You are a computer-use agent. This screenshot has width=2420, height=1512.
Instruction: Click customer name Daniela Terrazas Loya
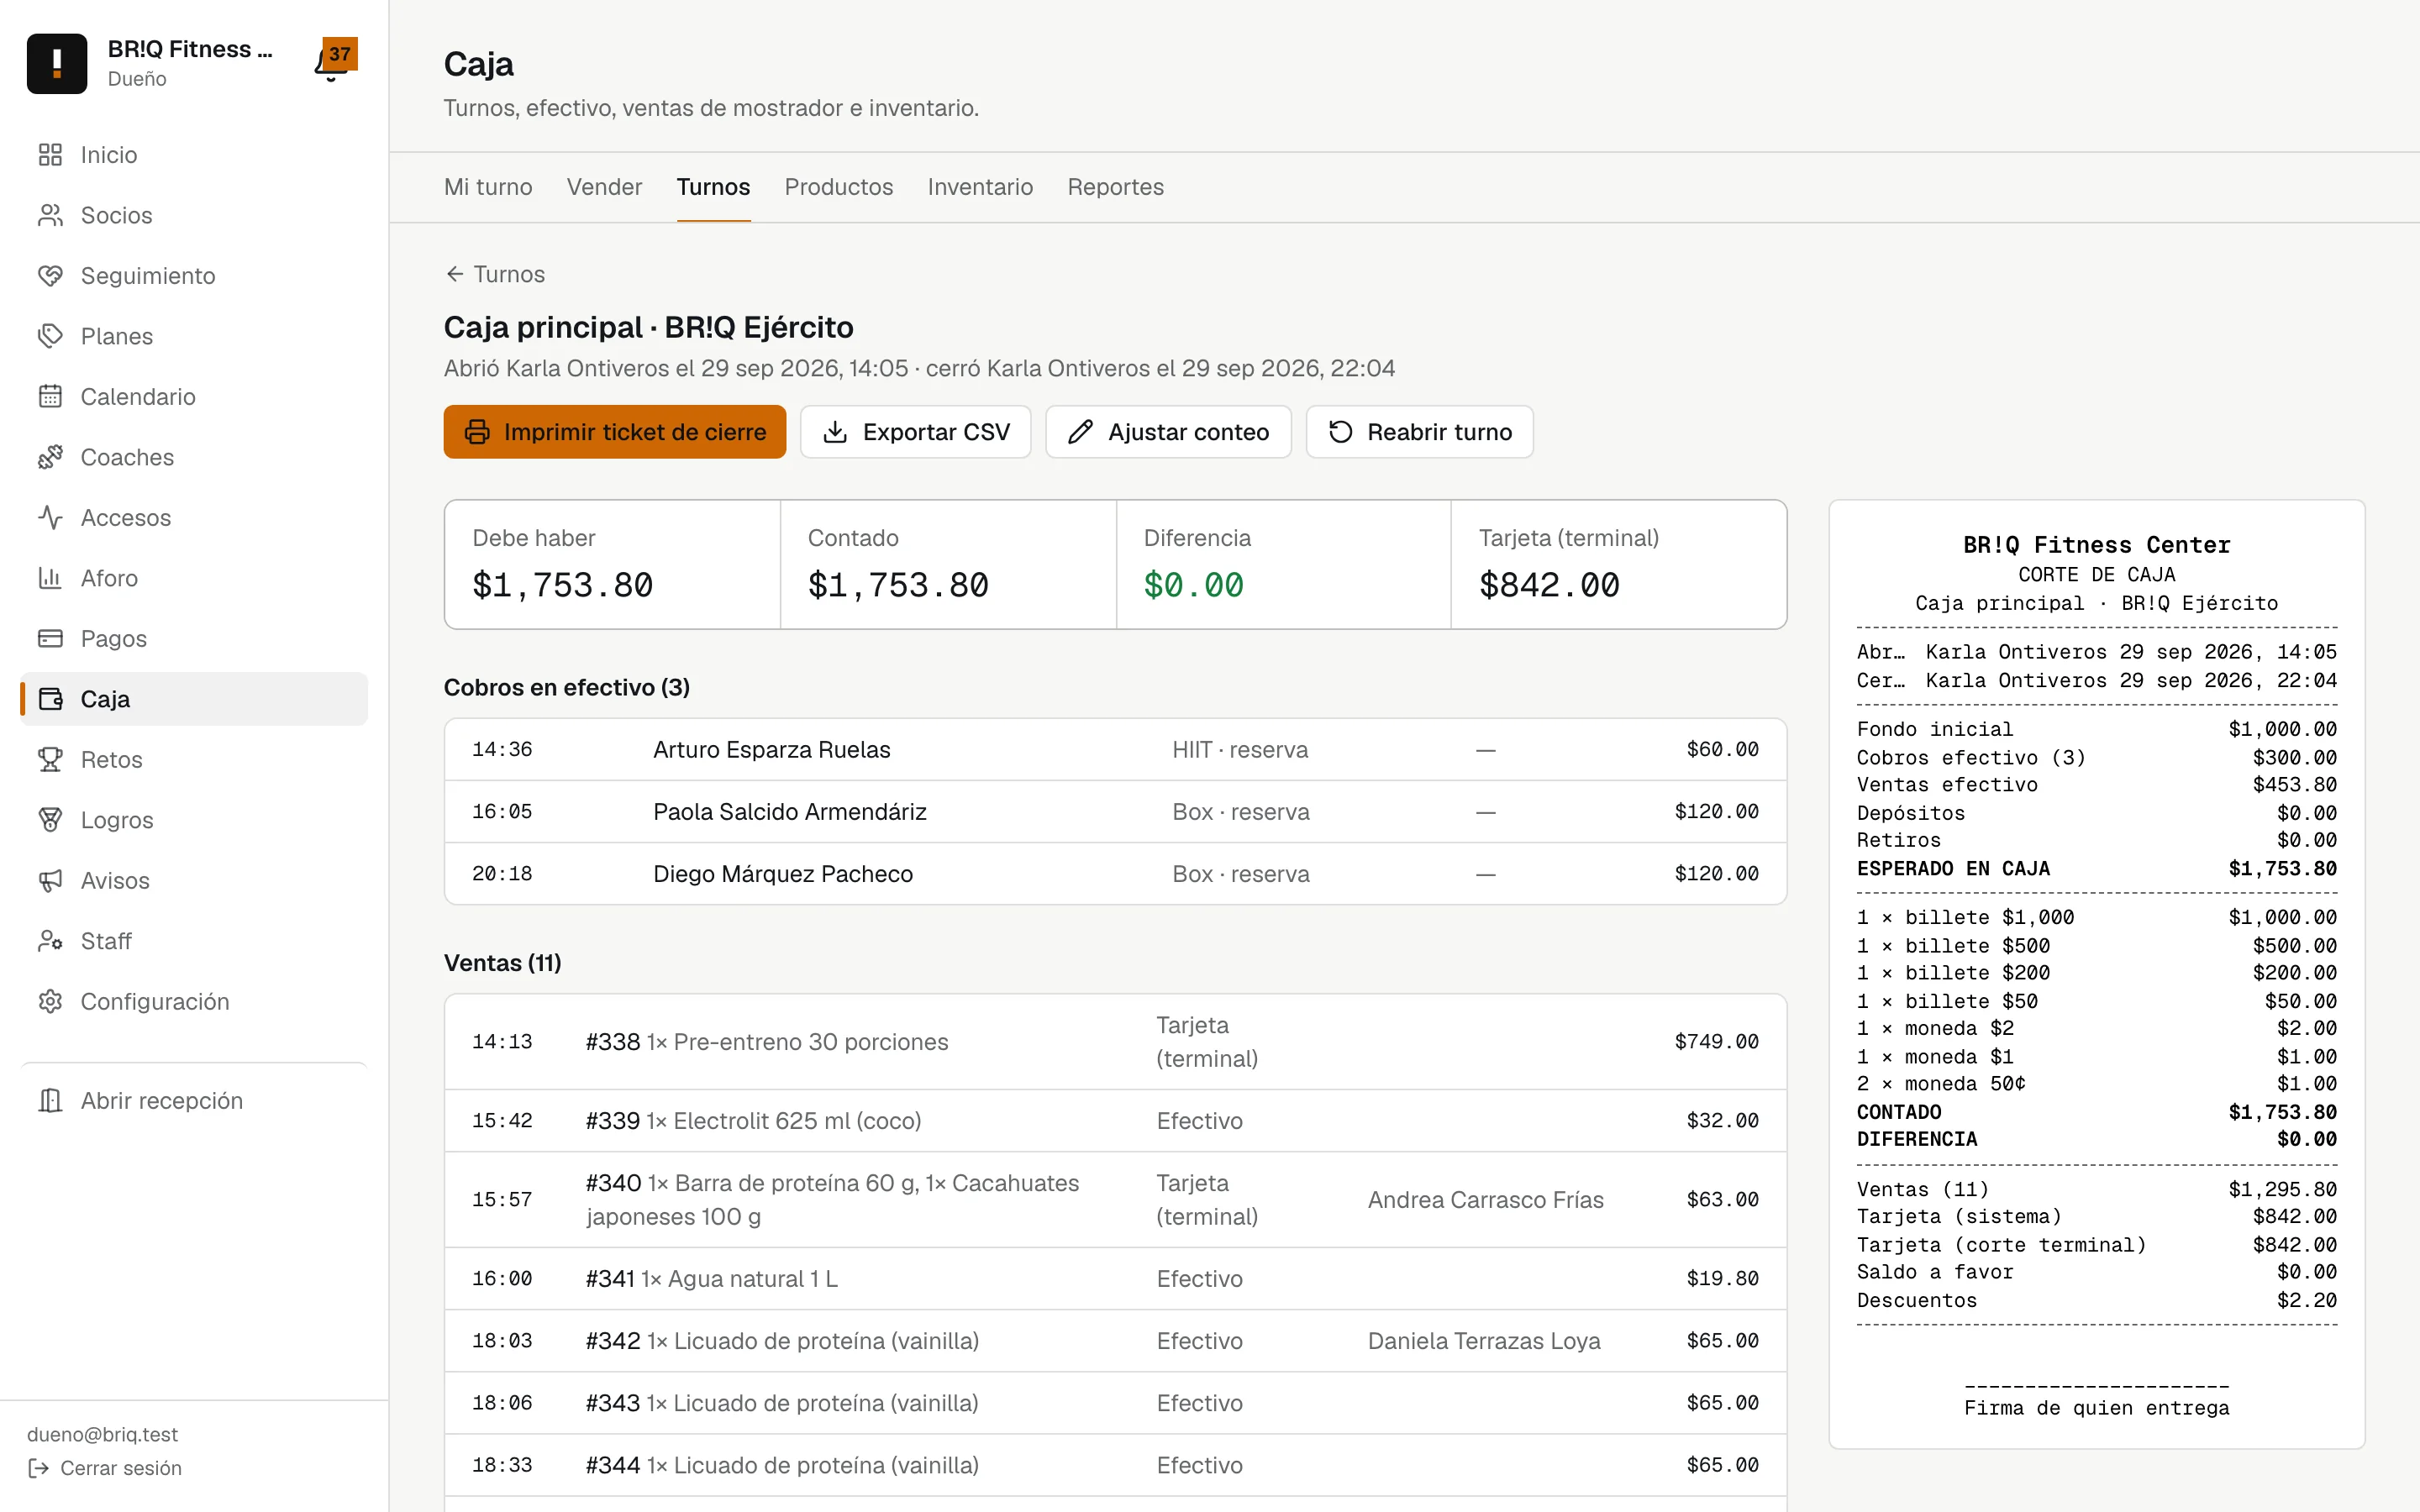[1484, 1341]
